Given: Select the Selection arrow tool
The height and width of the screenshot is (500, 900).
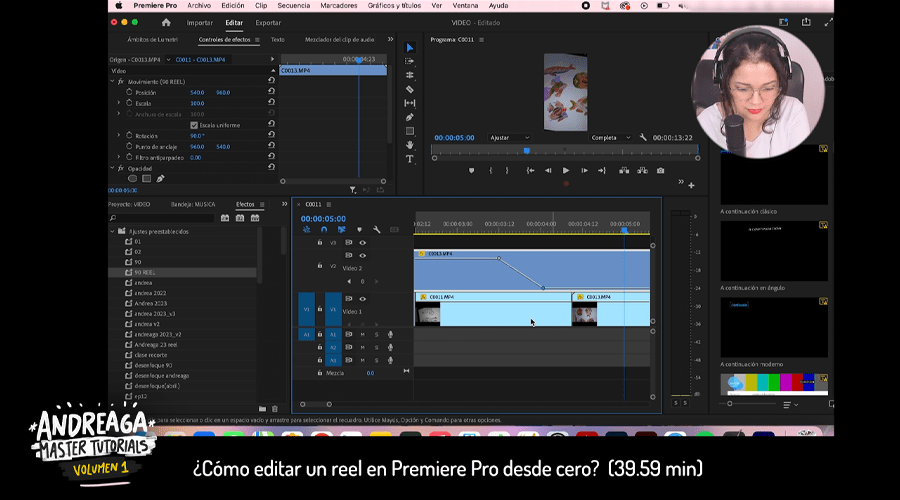Looking at the screenshot, I should click(x=410, y=48).
